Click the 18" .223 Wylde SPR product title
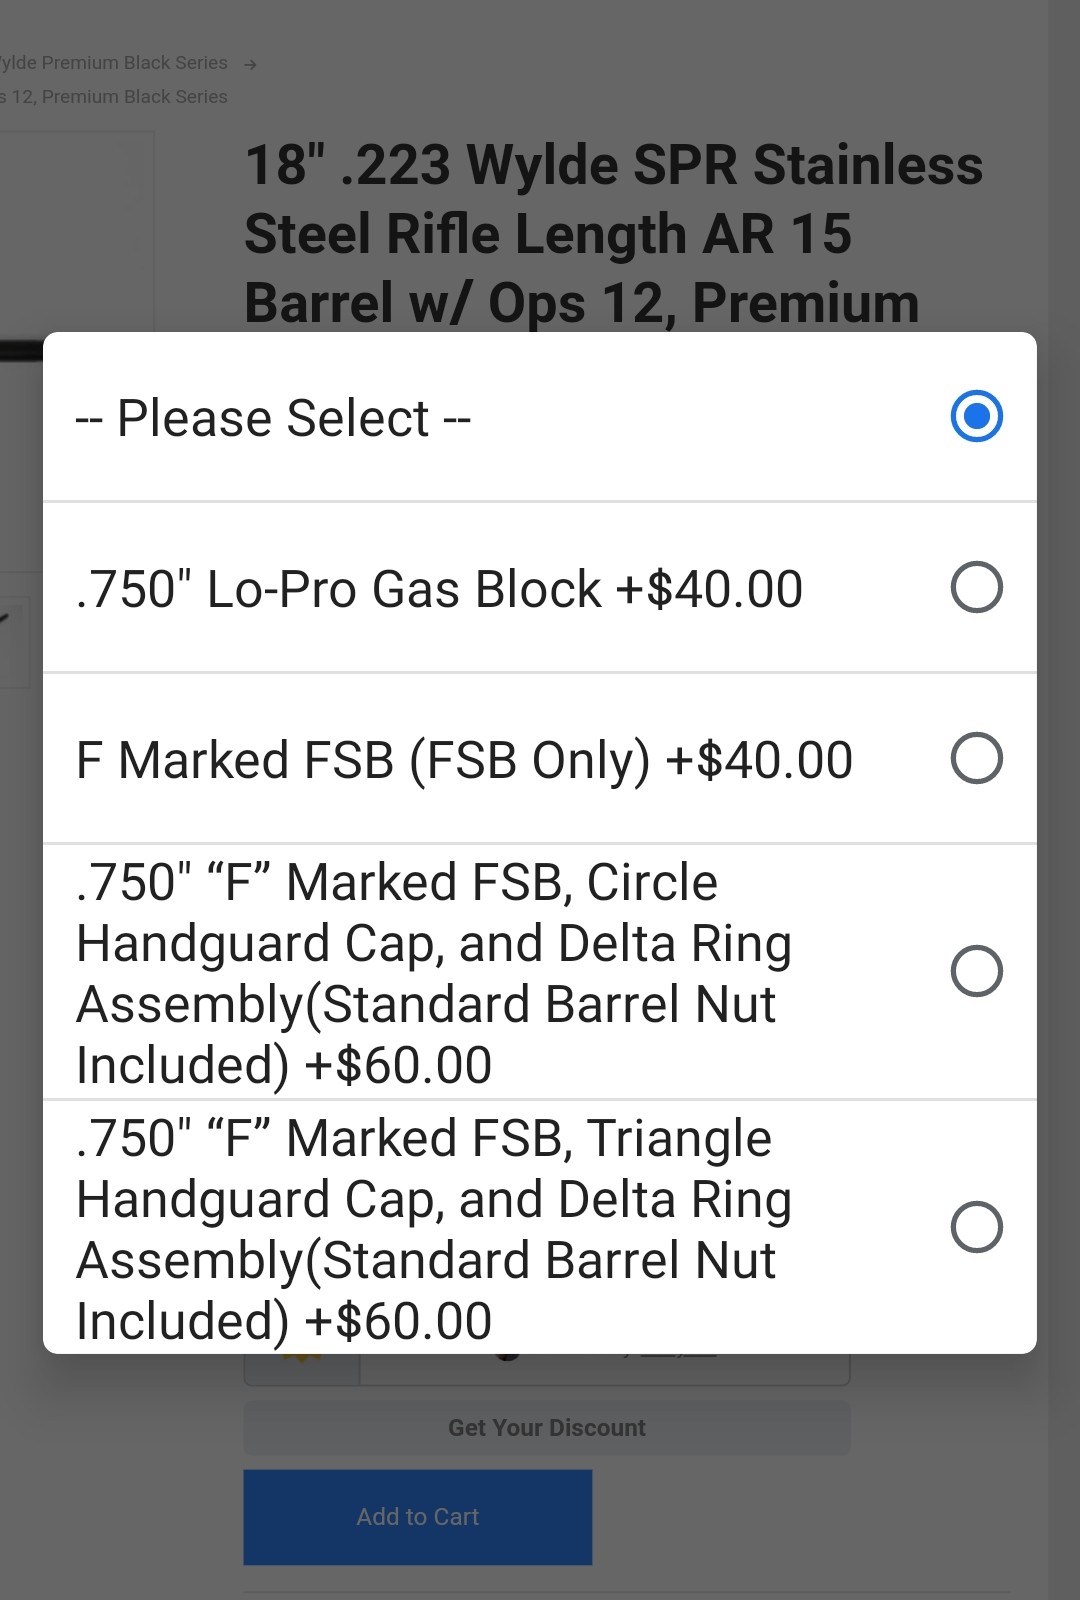This screenshot has width=1080, height=1600. pyautogui.click(x=612, y=234)
